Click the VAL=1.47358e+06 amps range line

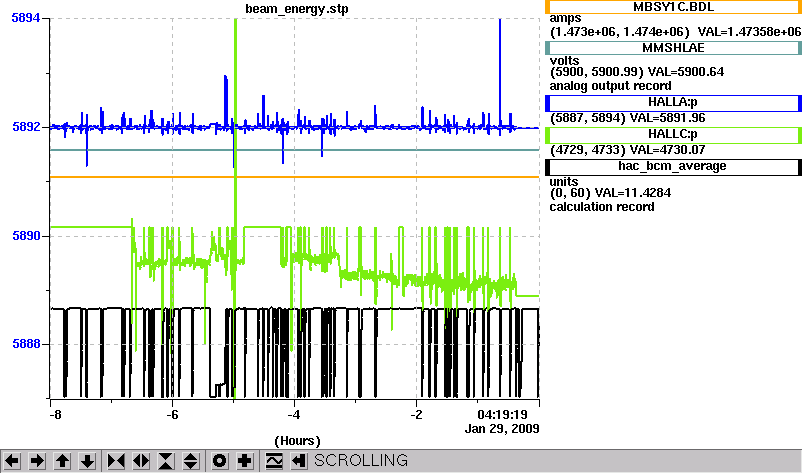pyautogui.click(x=676, y=32)
